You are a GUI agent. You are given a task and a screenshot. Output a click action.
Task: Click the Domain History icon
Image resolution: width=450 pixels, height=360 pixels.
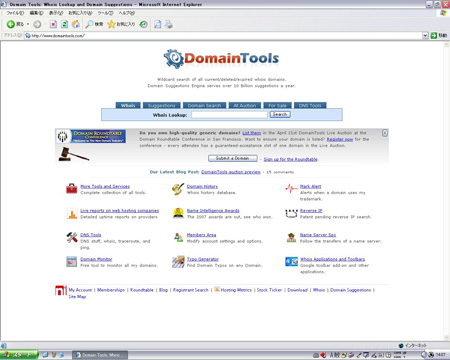coord(178,189)
